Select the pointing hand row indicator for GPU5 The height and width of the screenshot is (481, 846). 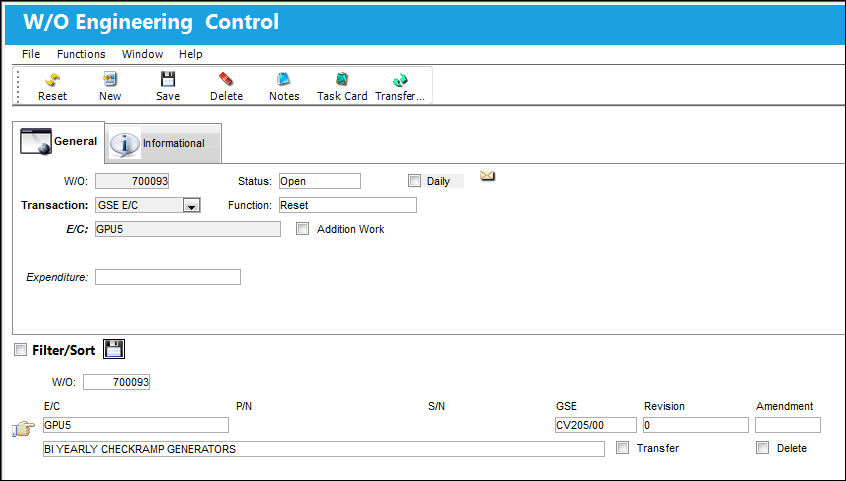(x=23, y=429)
